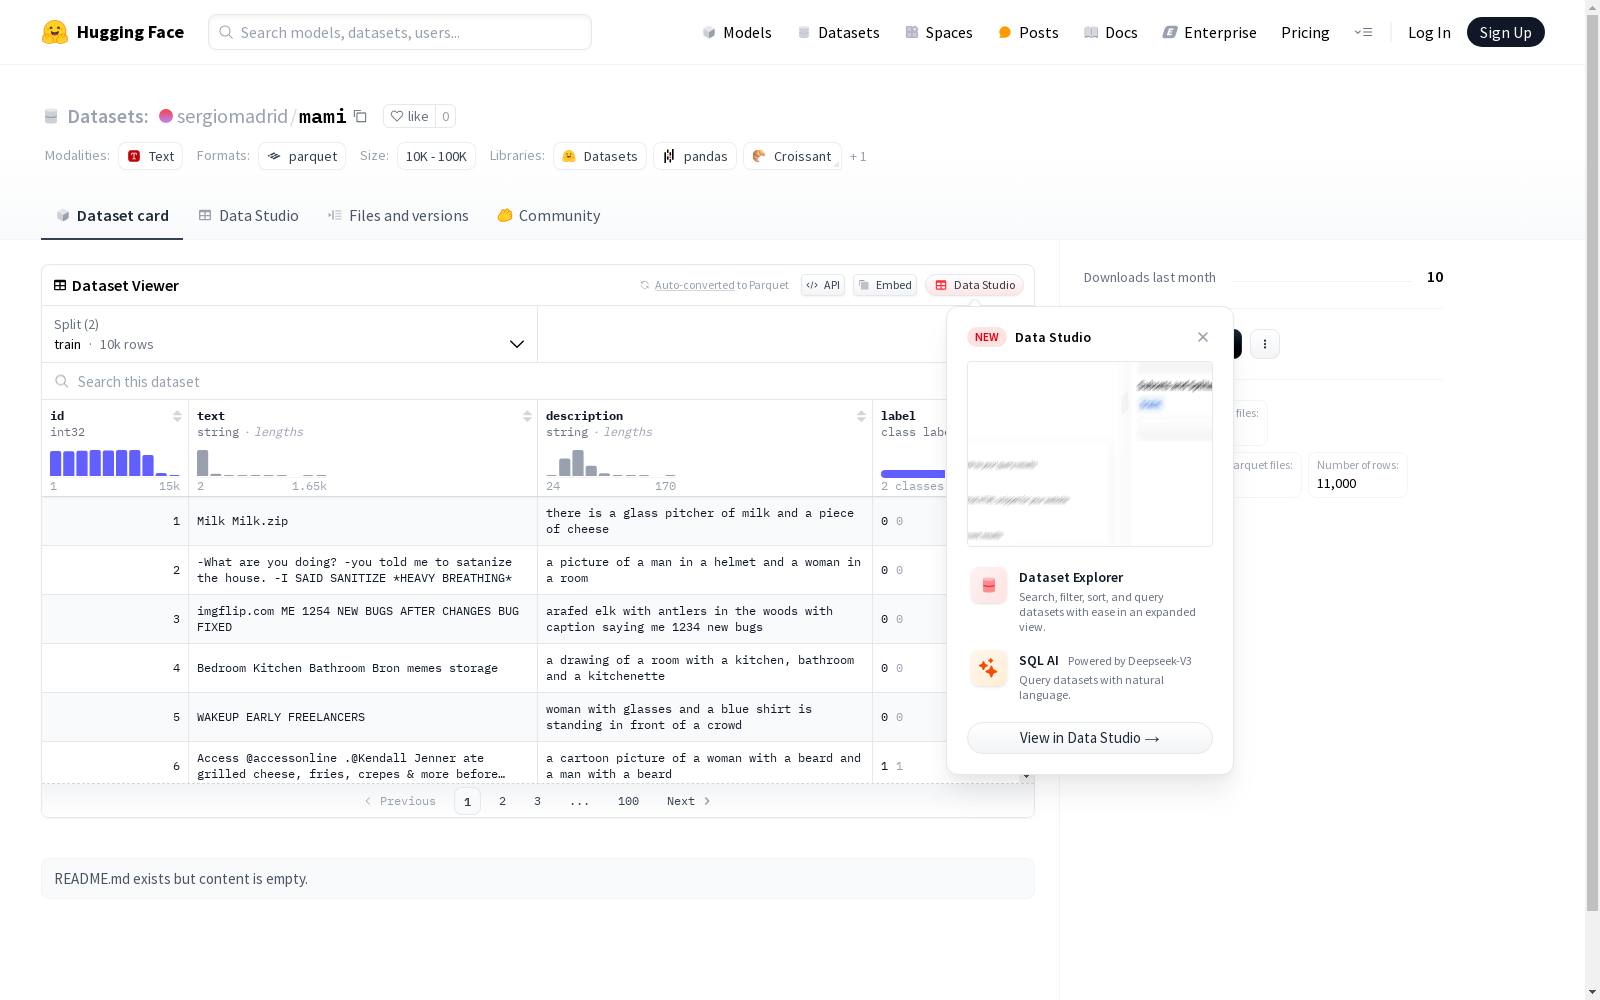The height and width of the screenshot is (1000, 1600).
Task: Click the parquet format tag
Action: [x=302, y=156]
